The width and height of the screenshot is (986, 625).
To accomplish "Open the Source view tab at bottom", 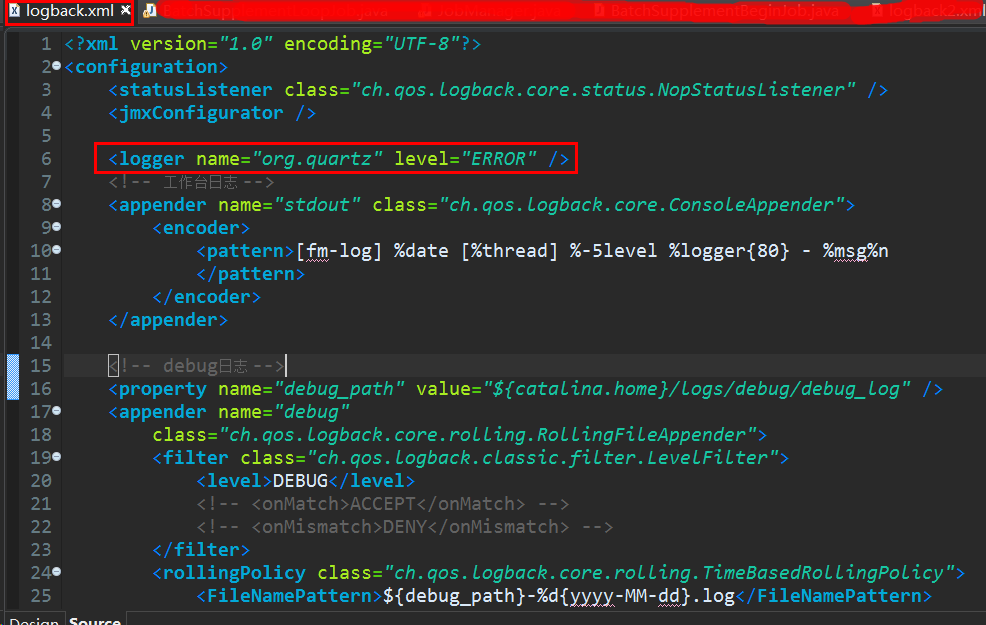I will tap(95, 619).
